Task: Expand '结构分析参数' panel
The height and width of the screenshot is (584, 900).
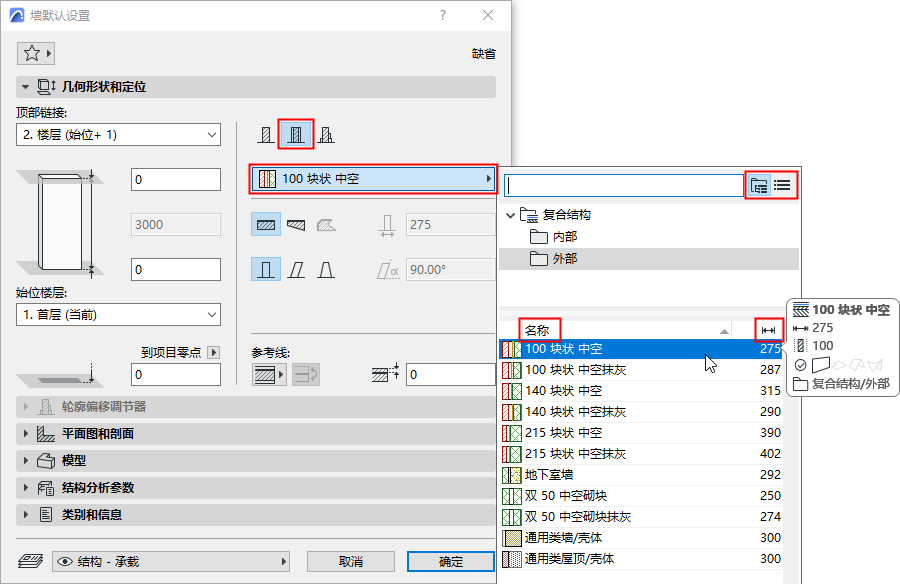Action: click(255, 488)
